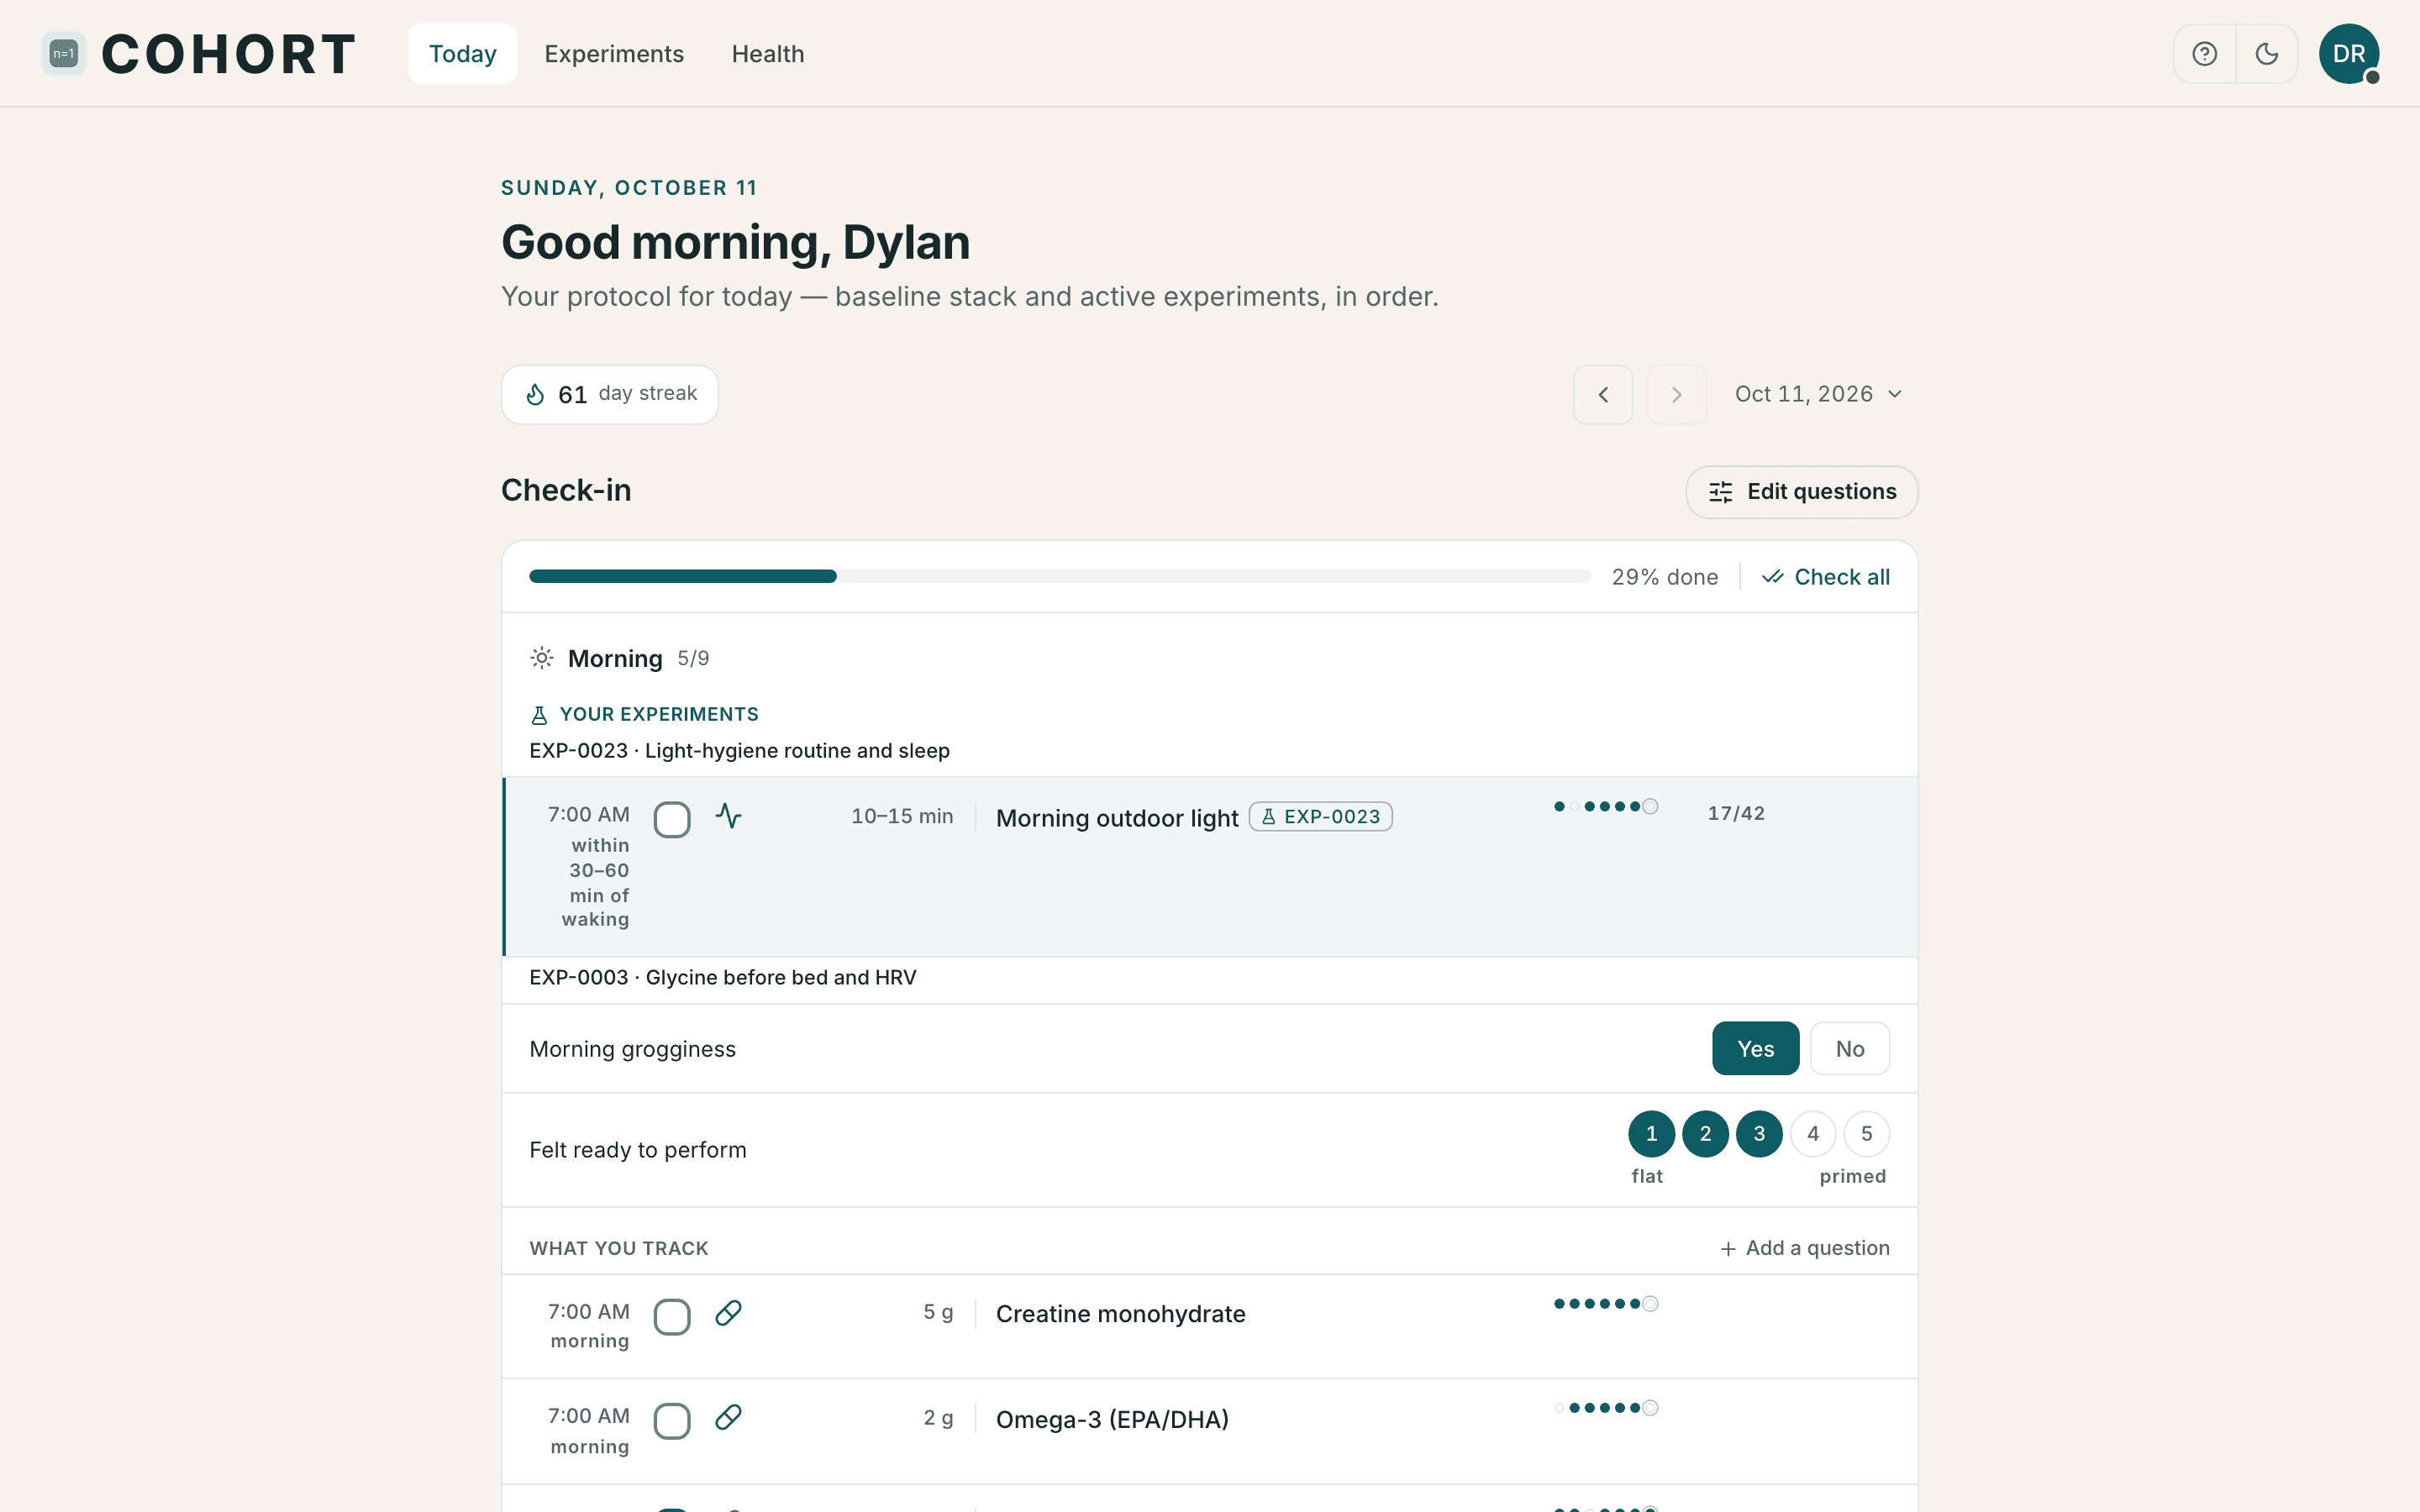Click the Cohort n=1 logo icon
Screen dimensions: 2420x1512
pos(63,54)
